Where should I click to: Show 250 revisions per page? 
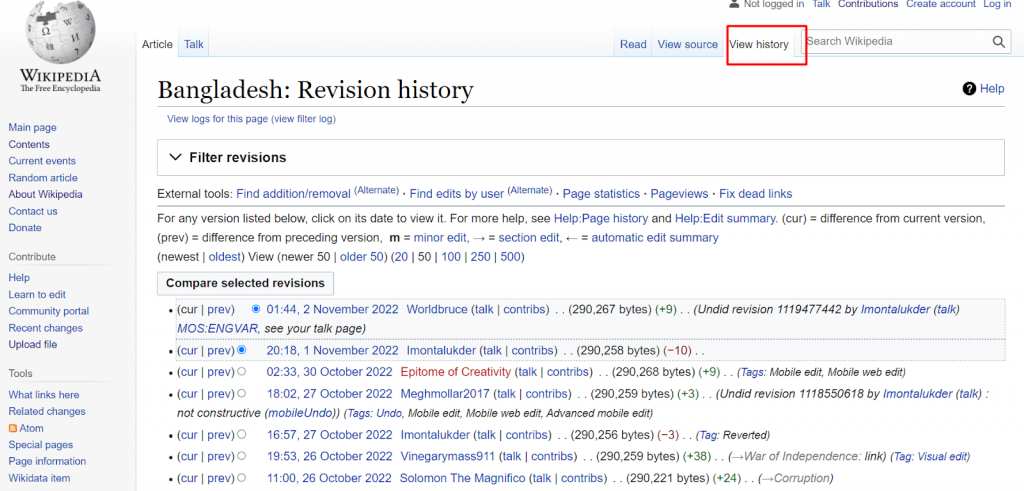[480, 257]
